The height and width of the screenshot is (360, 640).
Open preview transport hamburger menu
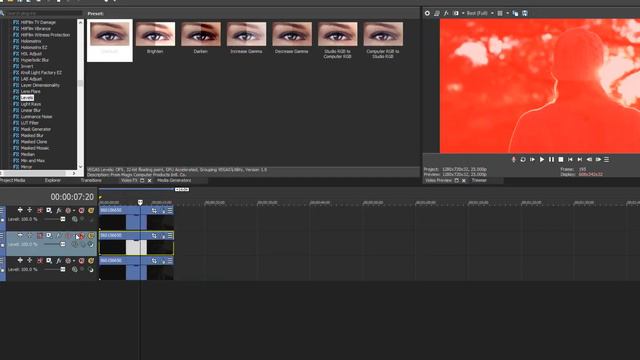pyautogui.click(x=607, y=160)
